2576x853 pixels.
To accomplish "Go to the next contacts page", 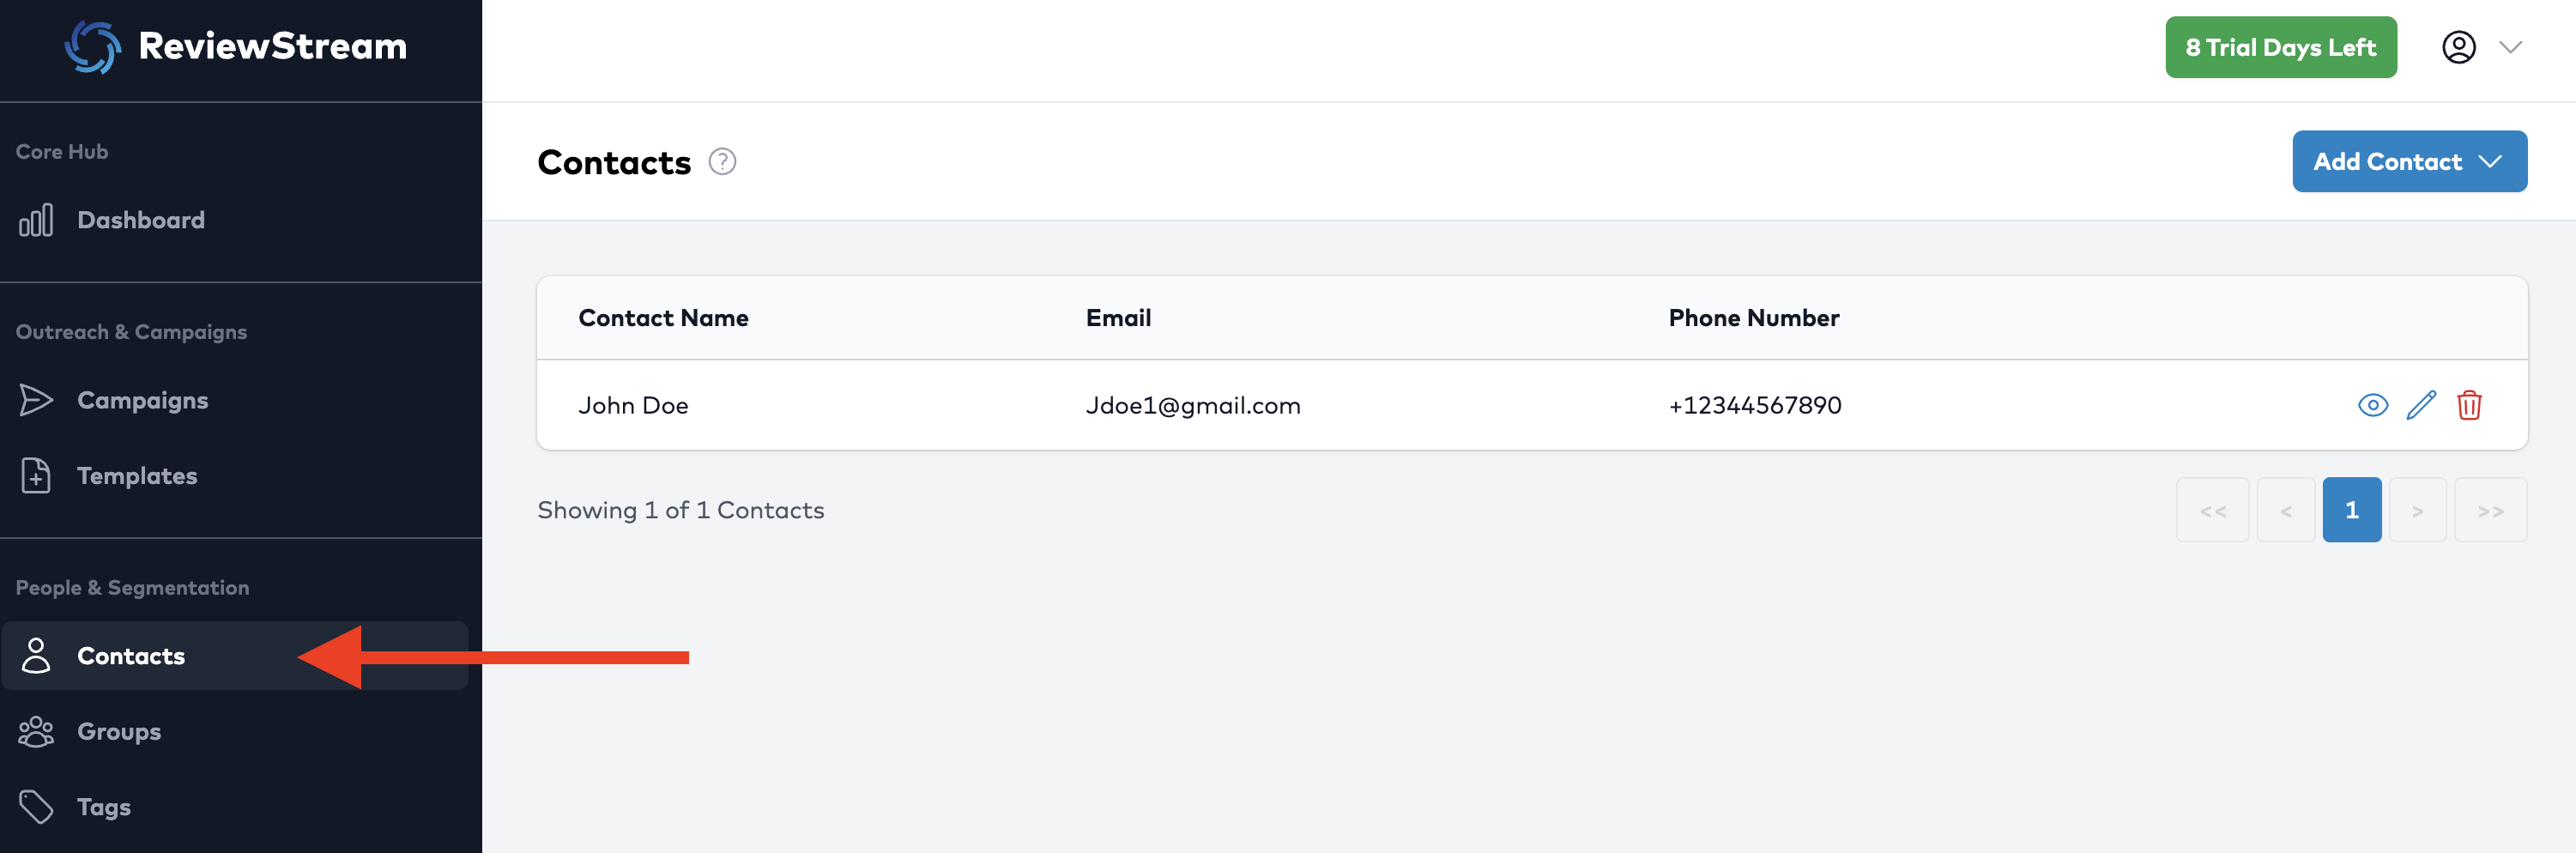I will coord(2417,510).
